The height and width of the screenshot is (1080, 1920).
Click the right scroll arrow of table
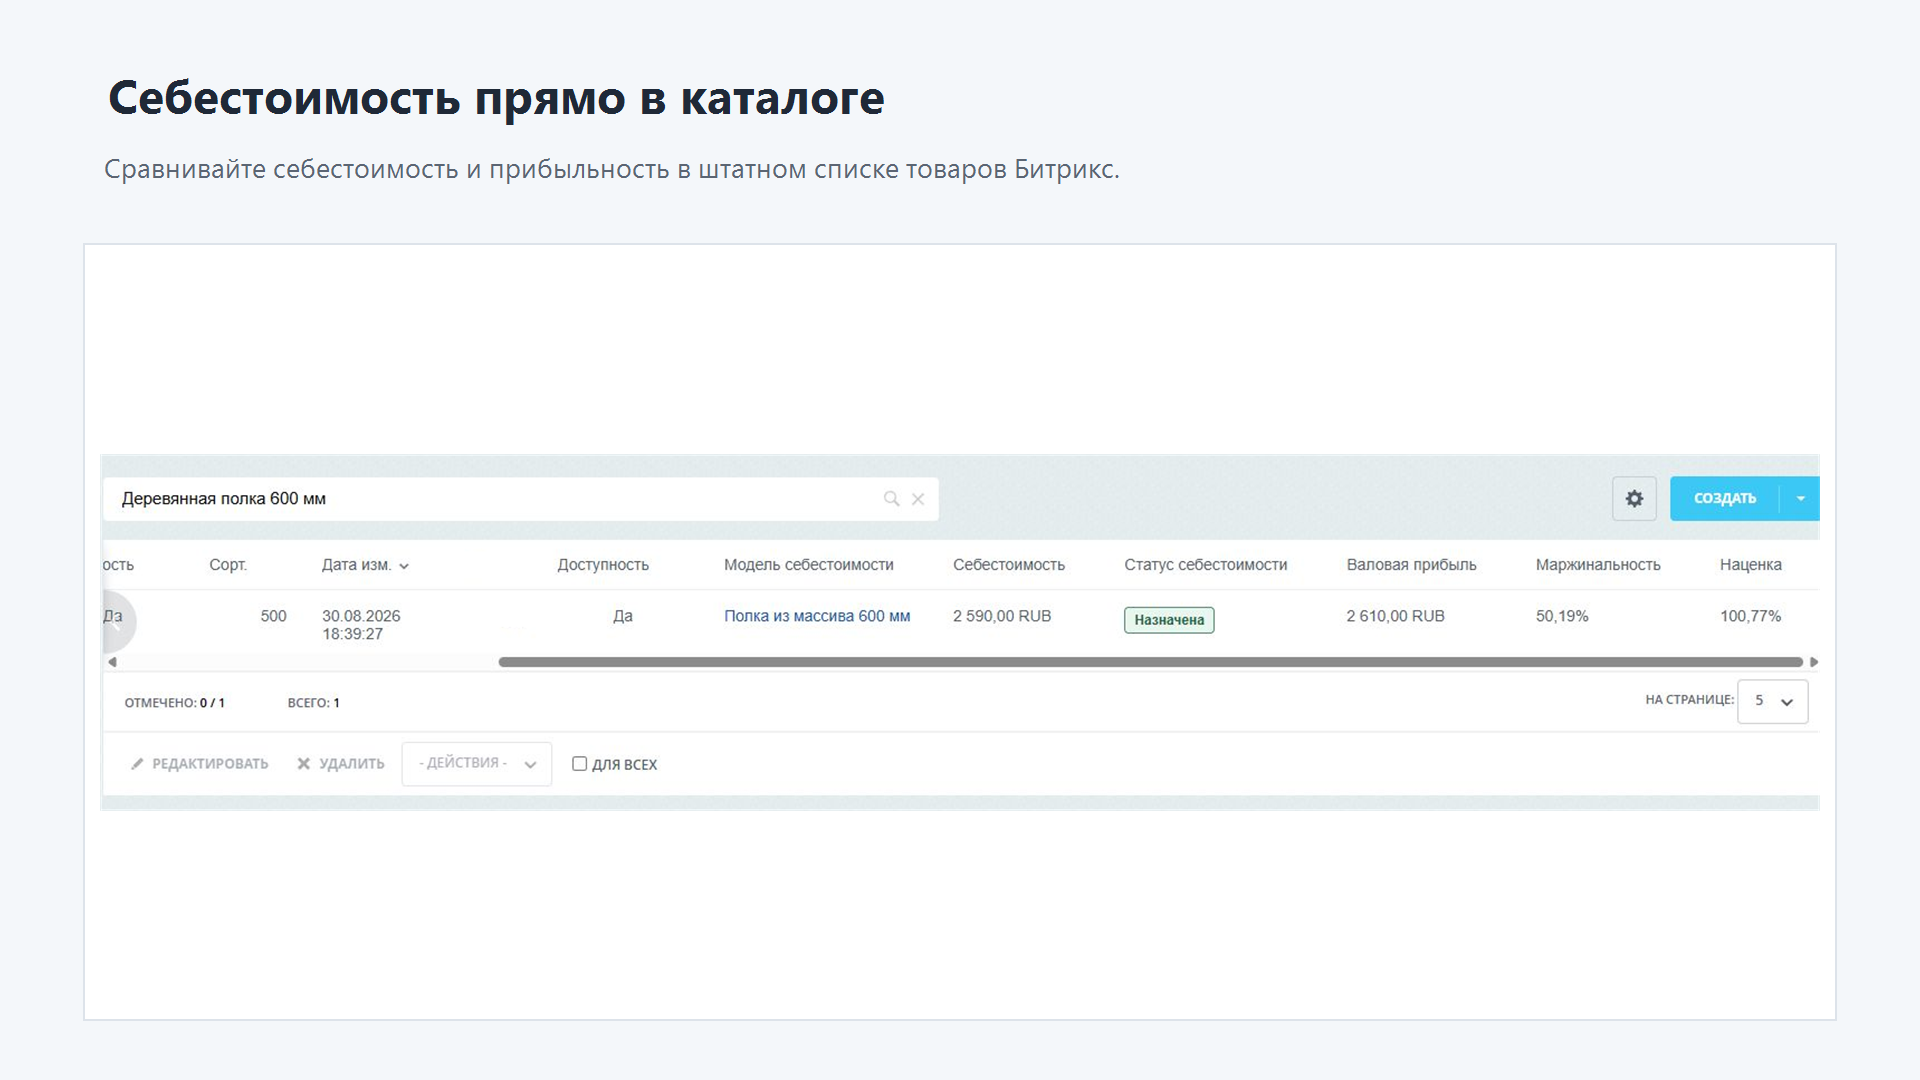pos(1813,662)
